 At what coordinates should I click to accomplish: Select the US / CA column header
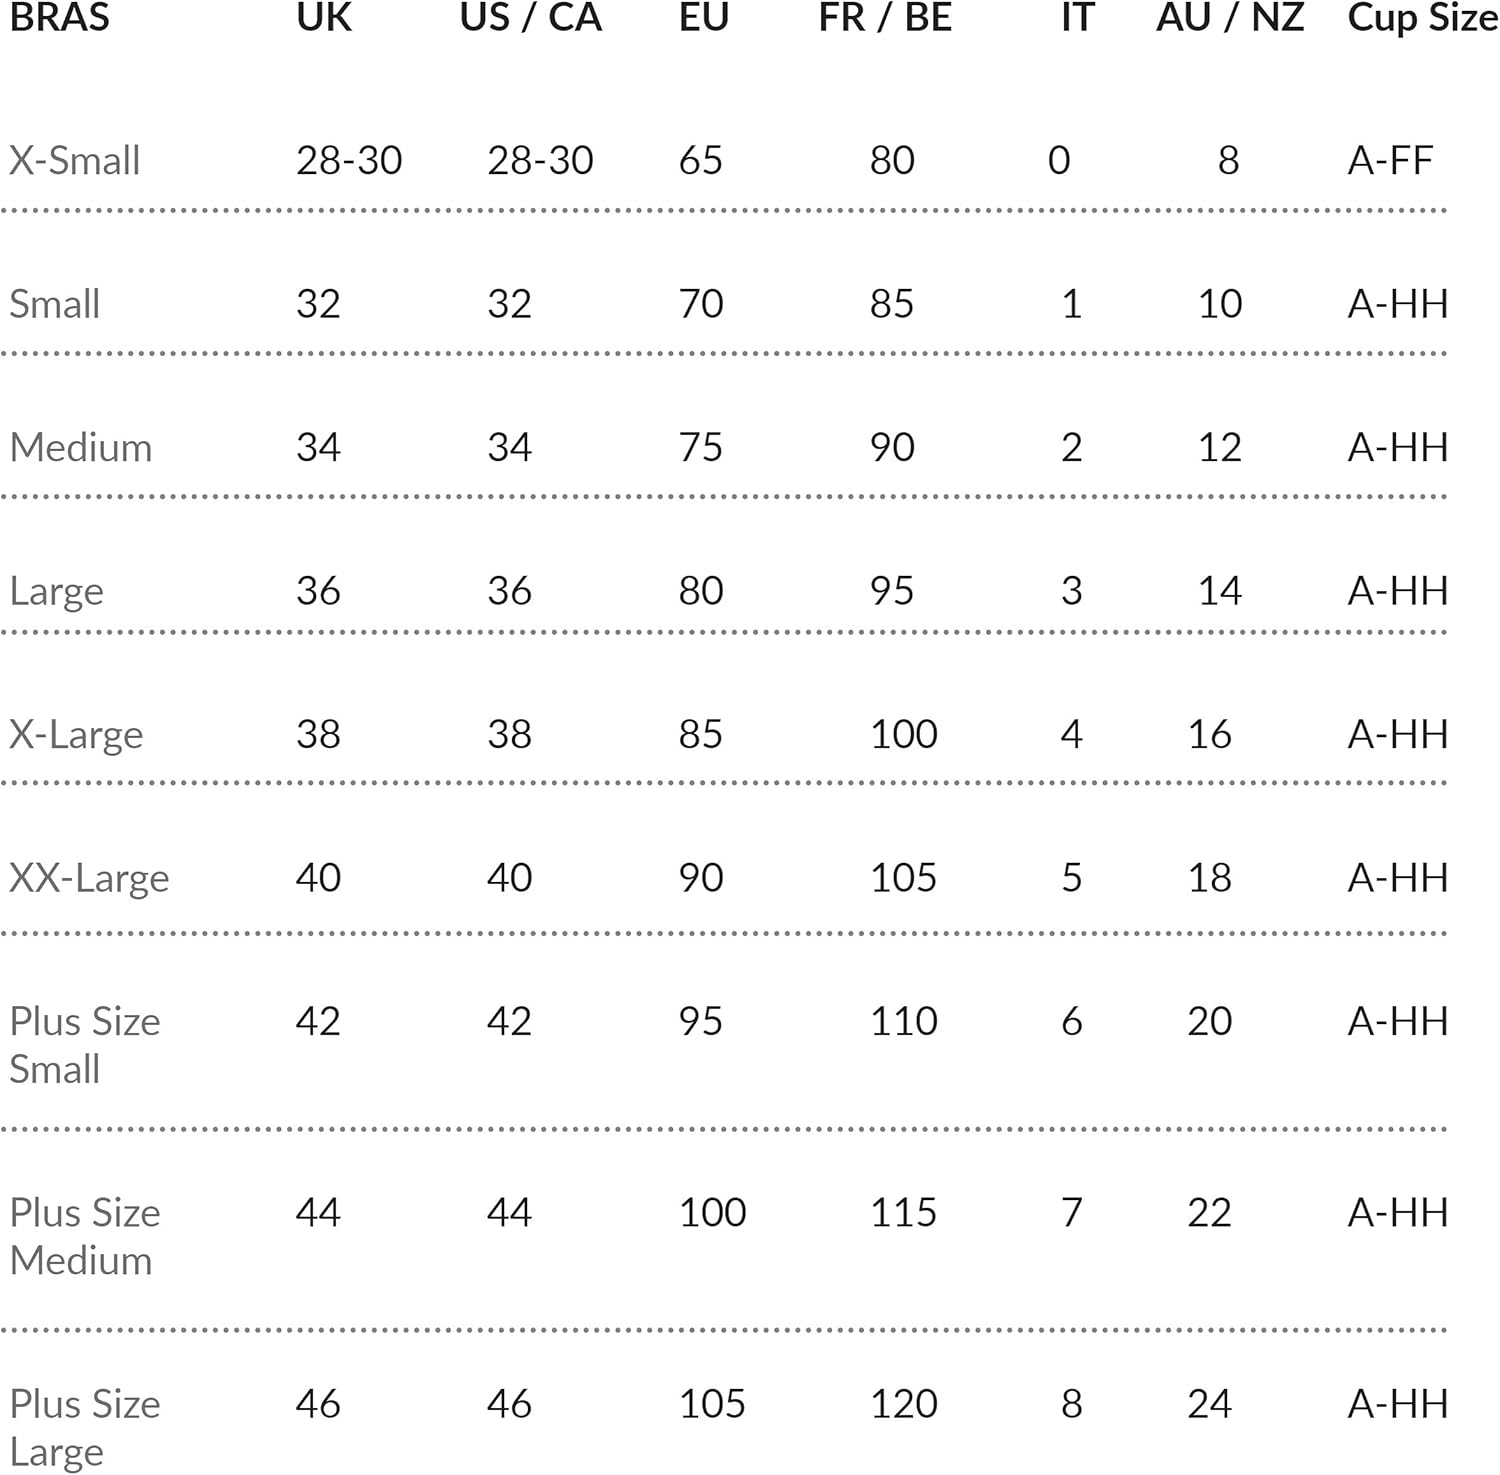click(531, 18)
